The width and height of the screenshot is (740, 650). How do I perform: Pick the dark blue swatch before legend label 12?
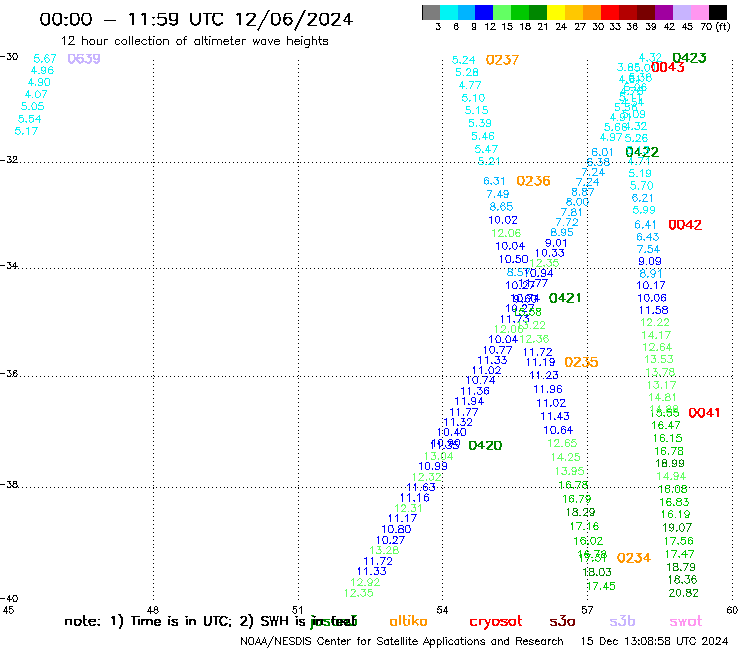pyautogui.click(x=484, y=12)
